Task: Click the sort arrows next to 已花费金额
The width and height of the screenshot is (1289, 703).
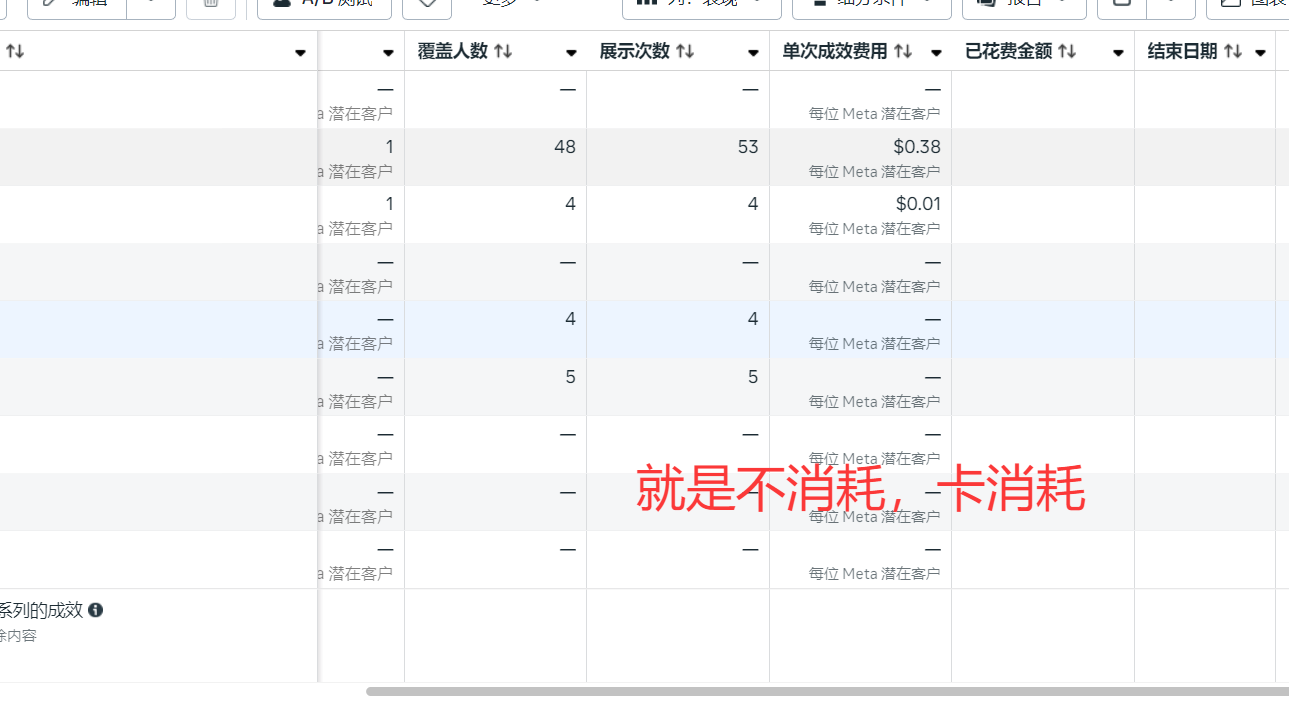Action: (x=1067, y=52)
